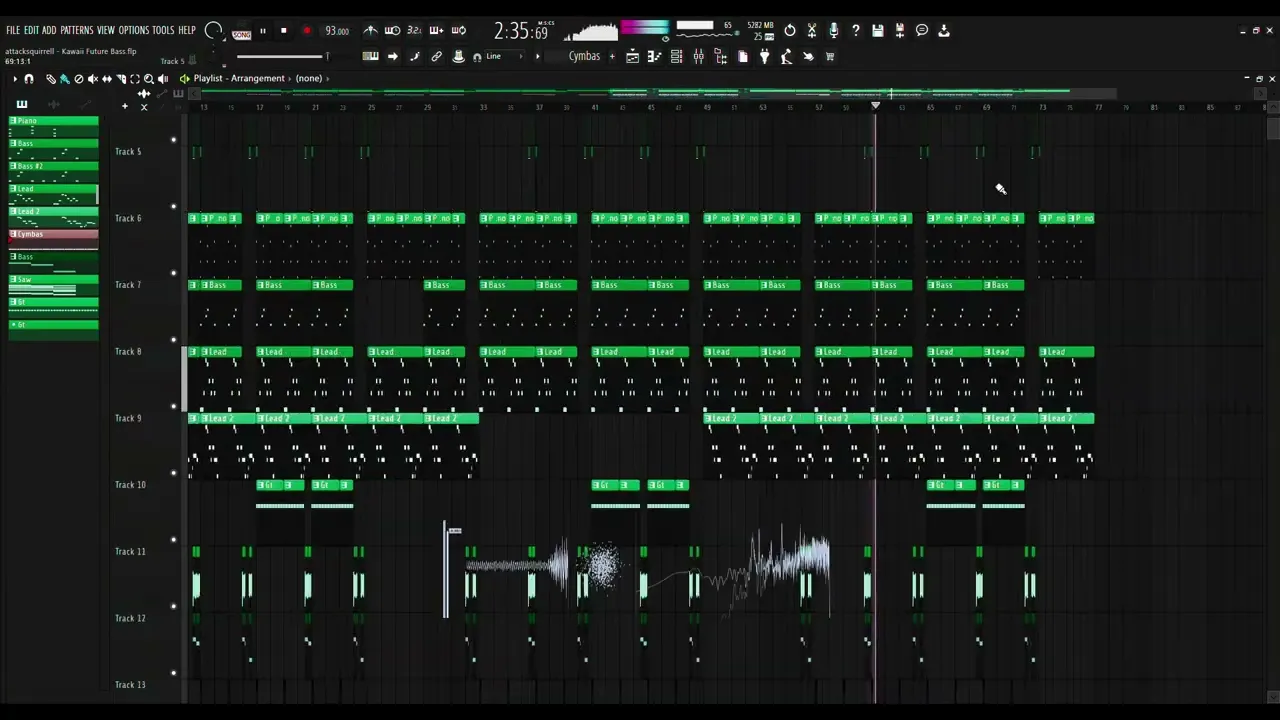The height and width of the screenshot is (720, 1280).
Task: Open the TOOLS menu
Action: click(x=162, y=31)
